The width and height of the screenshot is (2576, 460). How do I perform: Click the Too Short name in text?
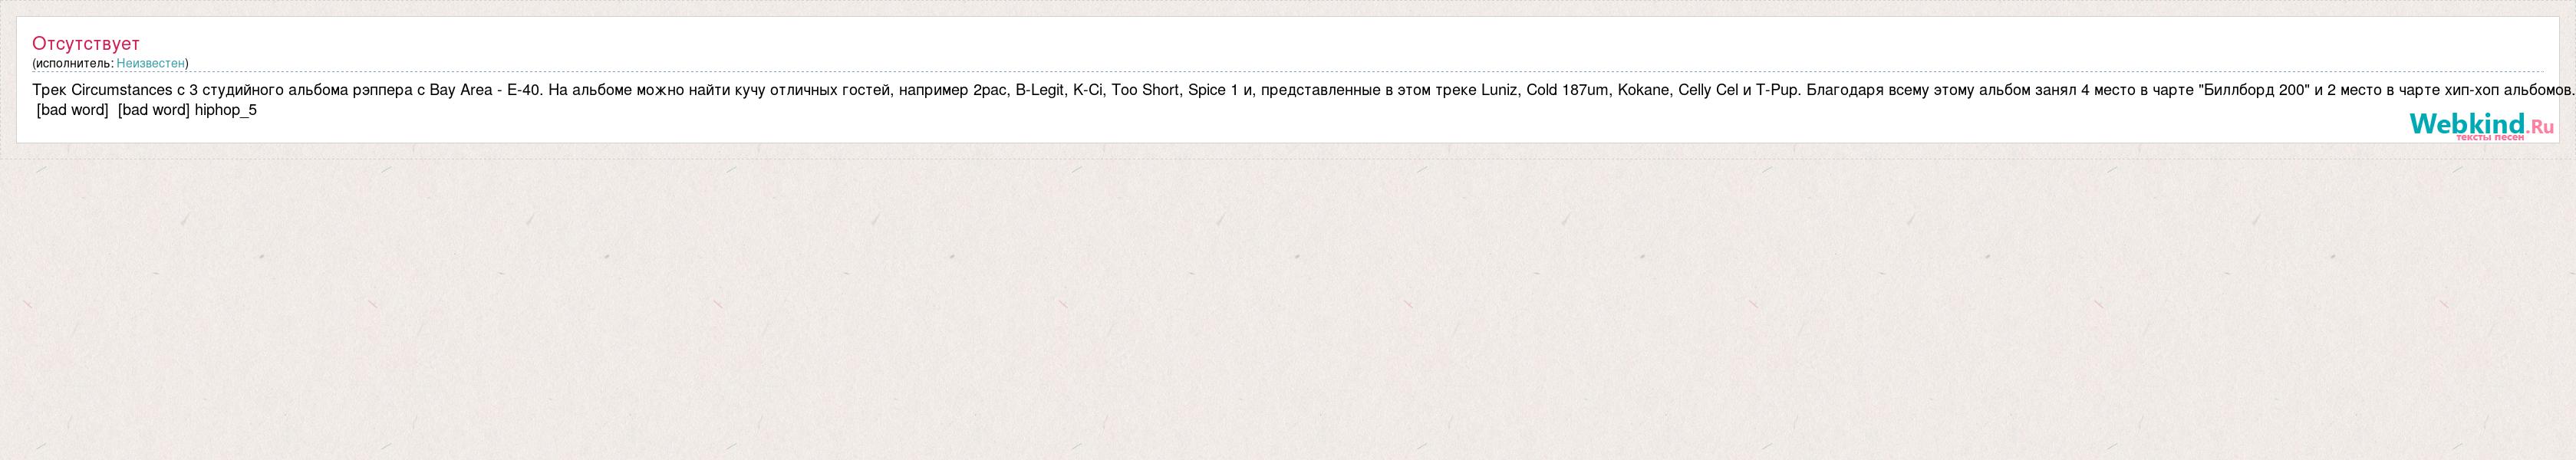pyautogui.click(x=1145, y=90)
